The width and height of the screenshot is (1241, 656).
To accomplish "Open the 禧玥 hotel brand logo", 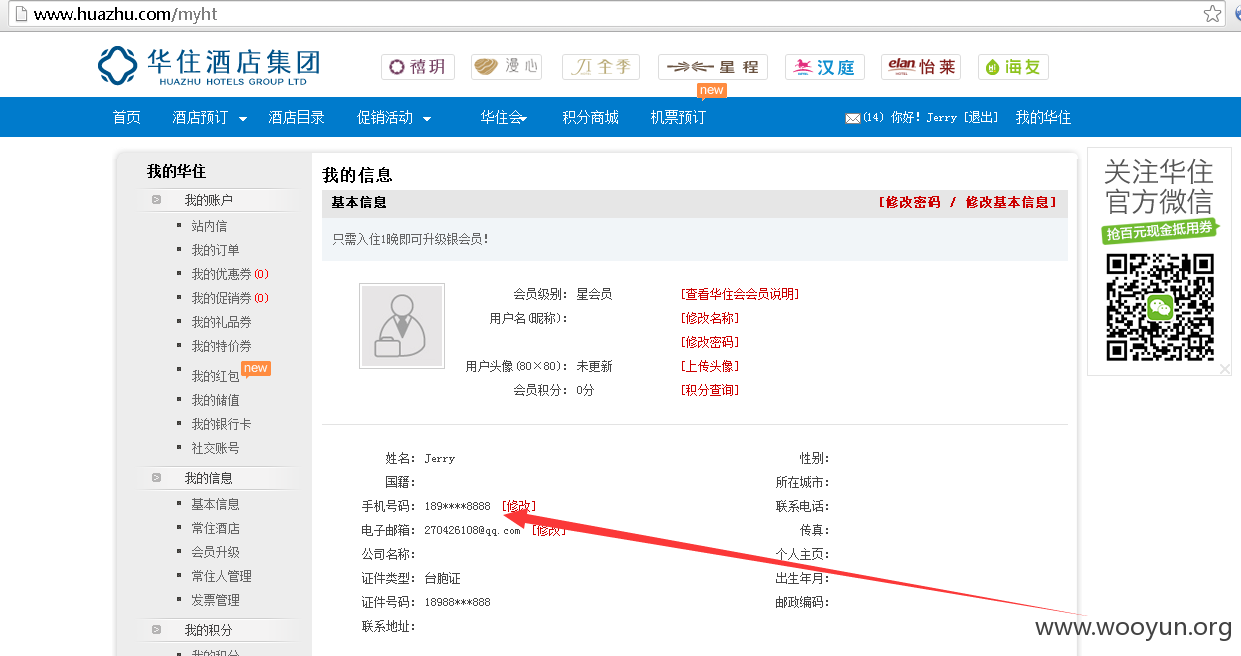I will click(x=418, y=67).
